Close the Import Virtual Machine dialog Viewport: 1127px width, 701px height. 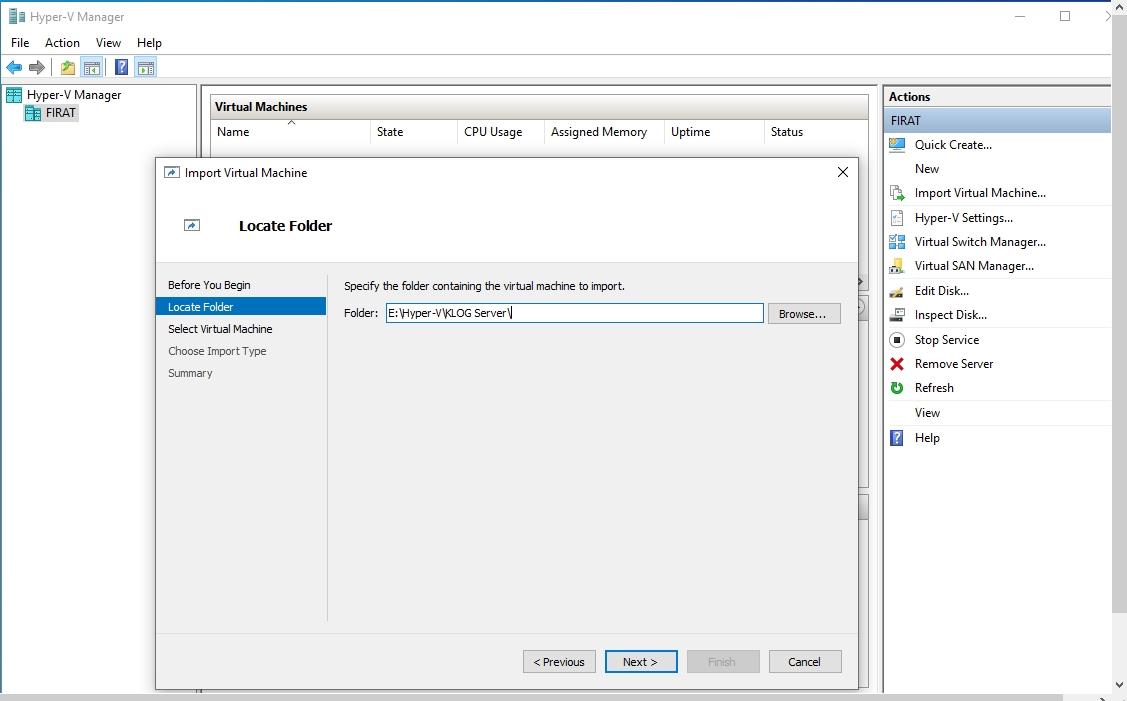click(842, 173)
